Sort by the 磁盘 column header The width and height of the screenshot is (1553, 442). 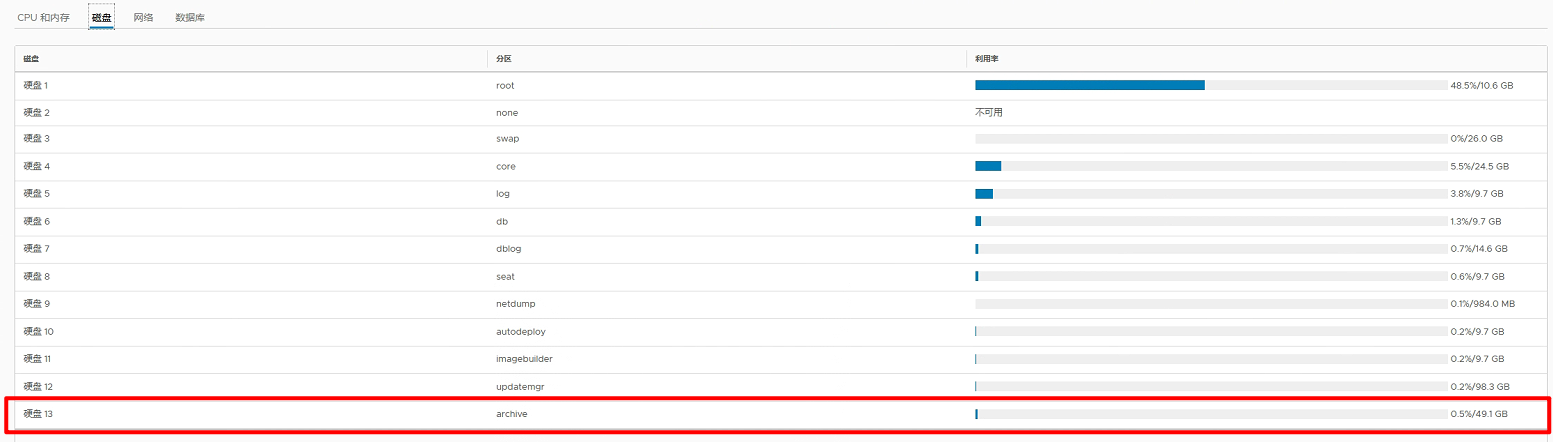click(32, 59)
